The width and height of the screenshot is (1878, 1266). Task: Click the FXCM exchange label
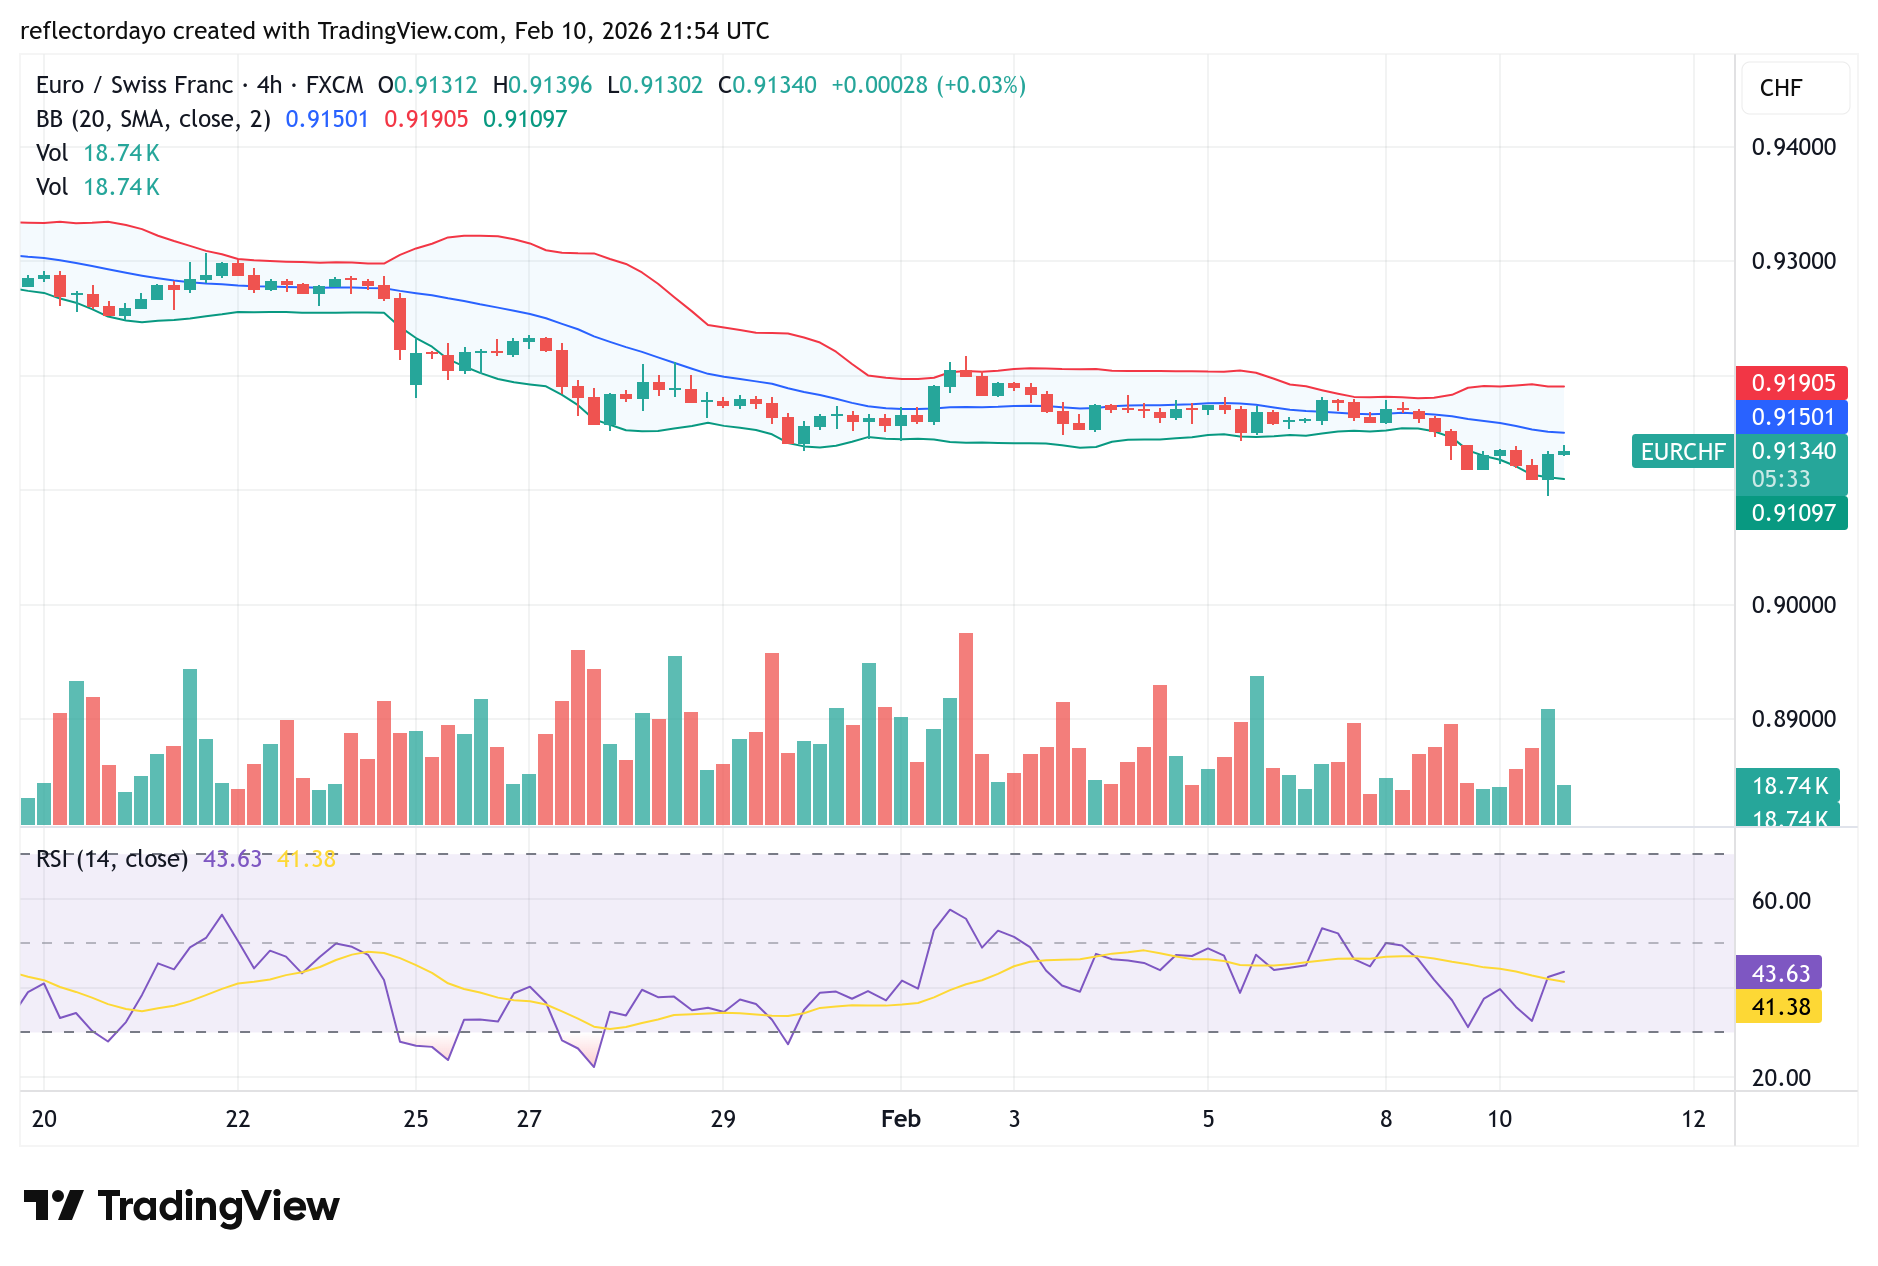tap(336, 85)
